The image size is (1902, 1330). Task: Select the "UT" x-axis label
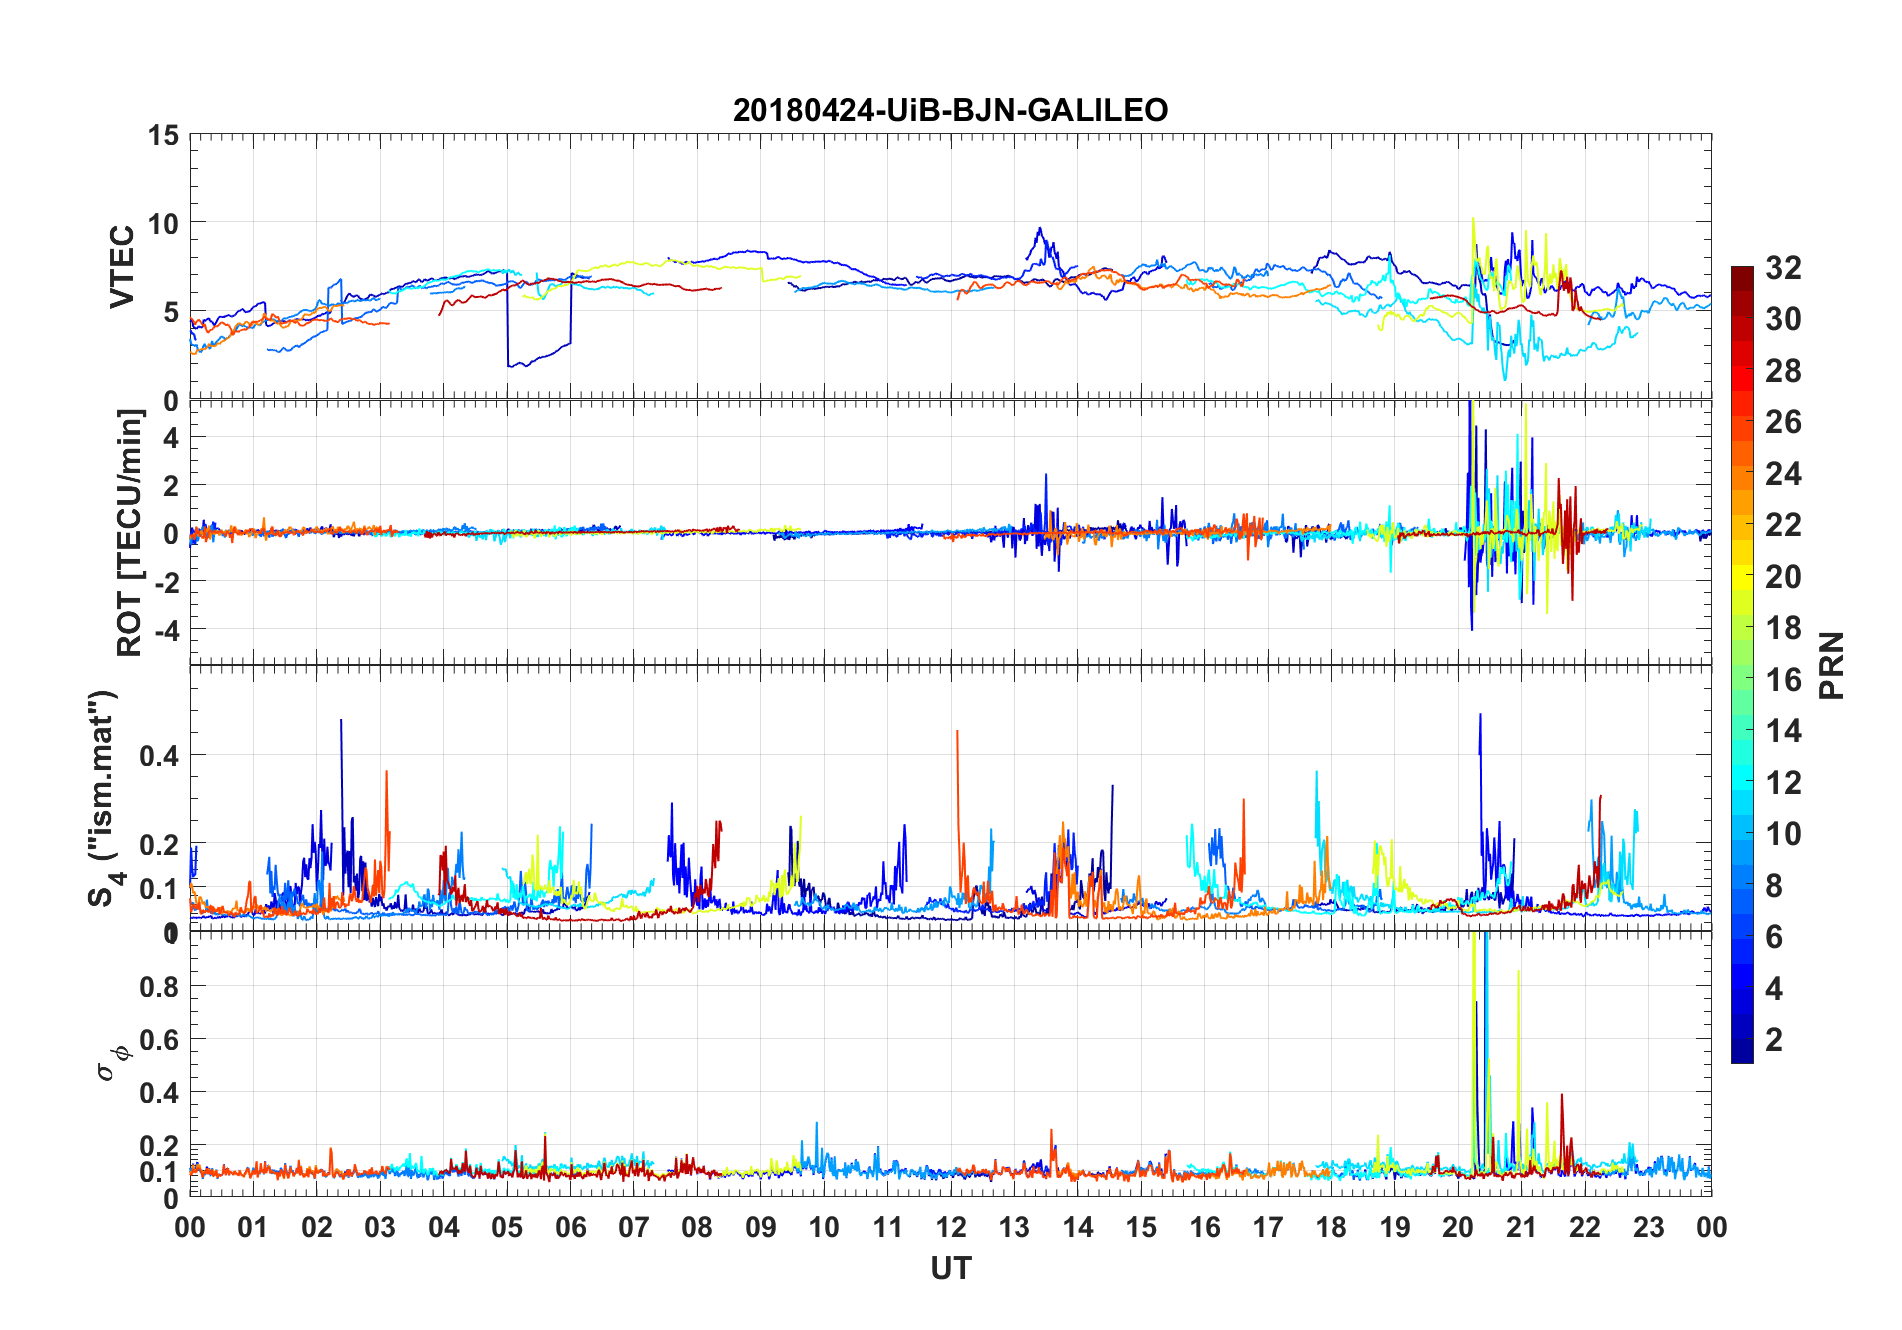(950, 1268)
